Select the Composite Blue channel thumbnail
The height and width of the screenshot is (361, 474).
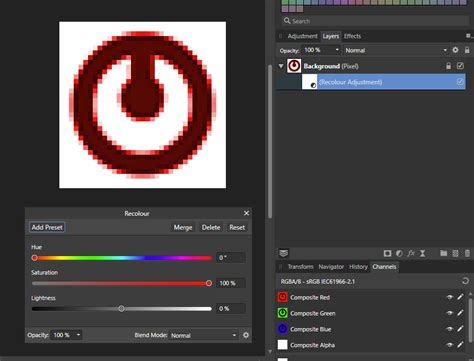tap(283, 329)
